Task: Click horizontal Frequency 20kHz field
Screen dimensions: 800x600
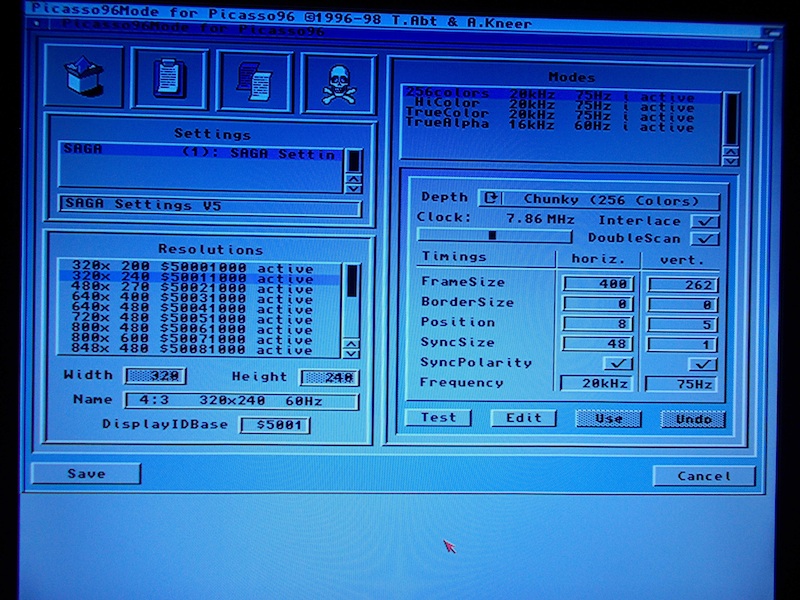Action: (x=596, y=383)
